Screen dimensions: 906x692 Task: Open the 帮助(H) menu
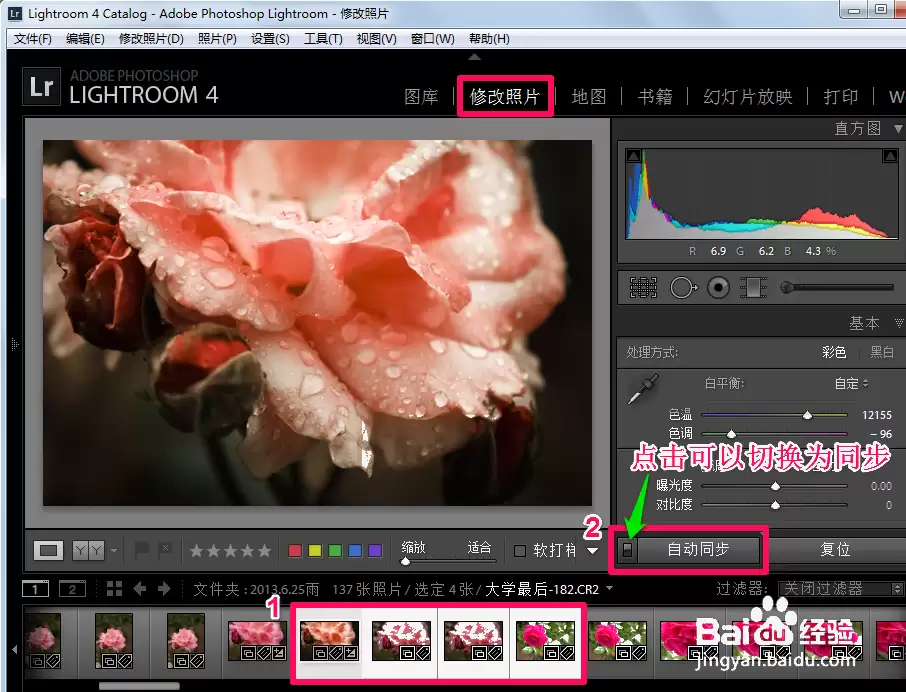tap(489, 39)
